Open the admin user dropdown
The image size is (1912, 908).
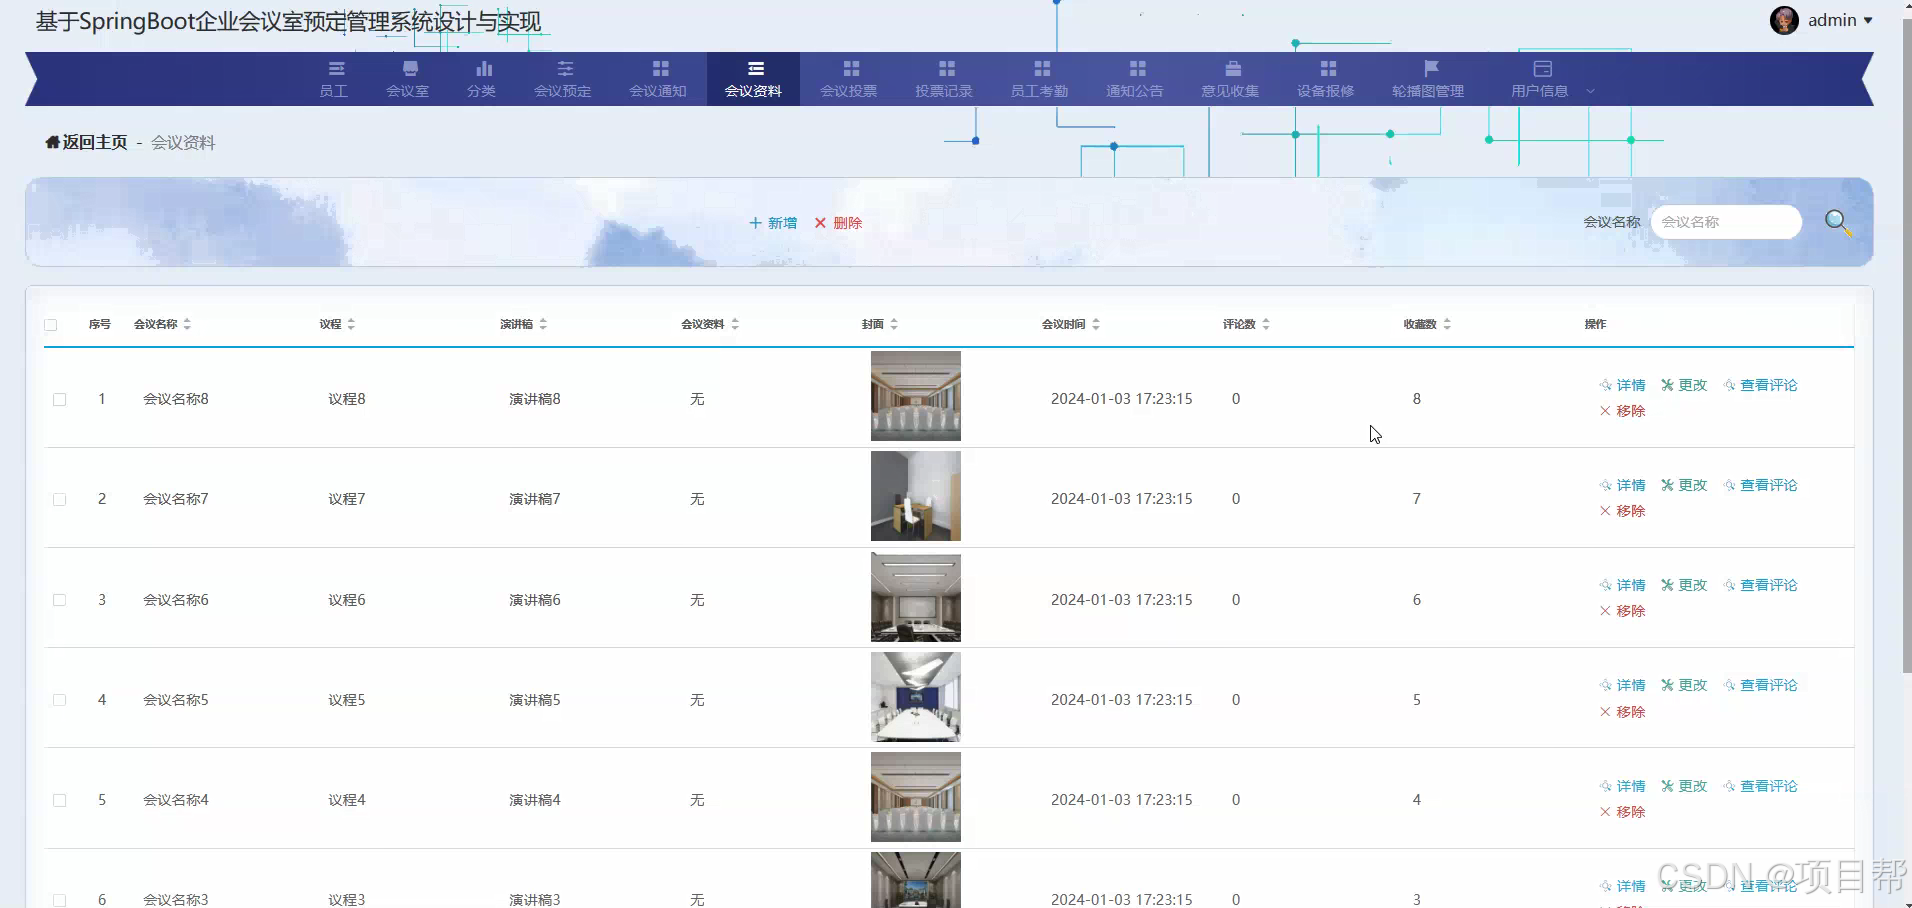click(1822, 20)
